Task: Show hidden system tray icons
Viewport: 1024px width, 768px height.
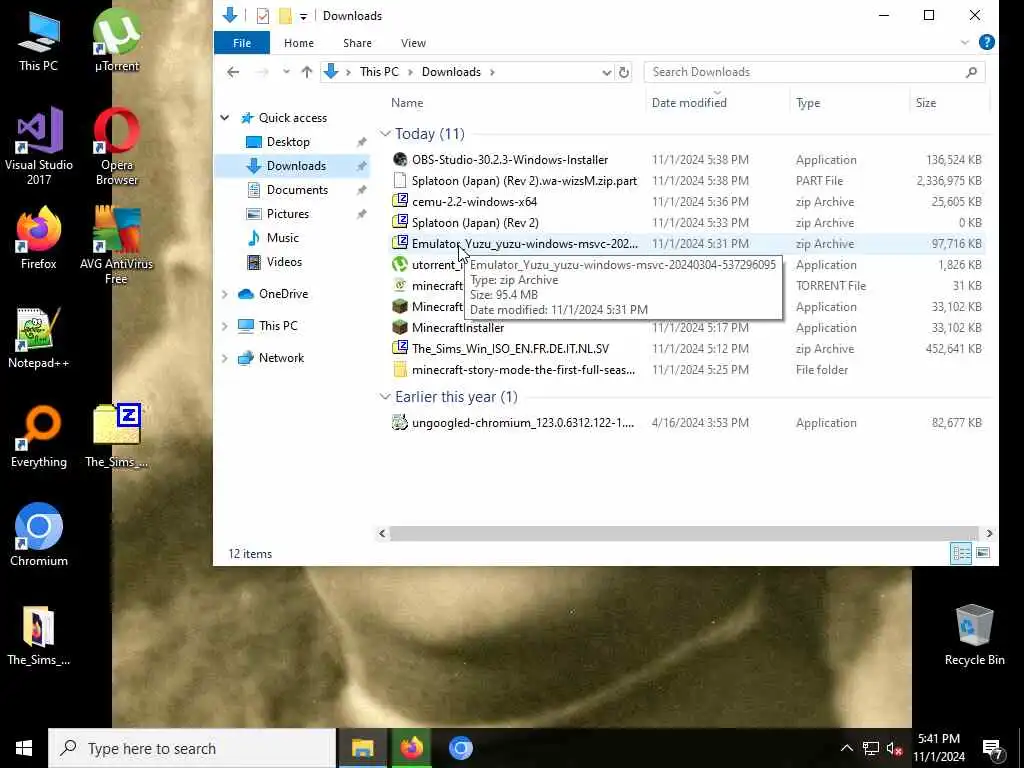Action: point(846,748)
